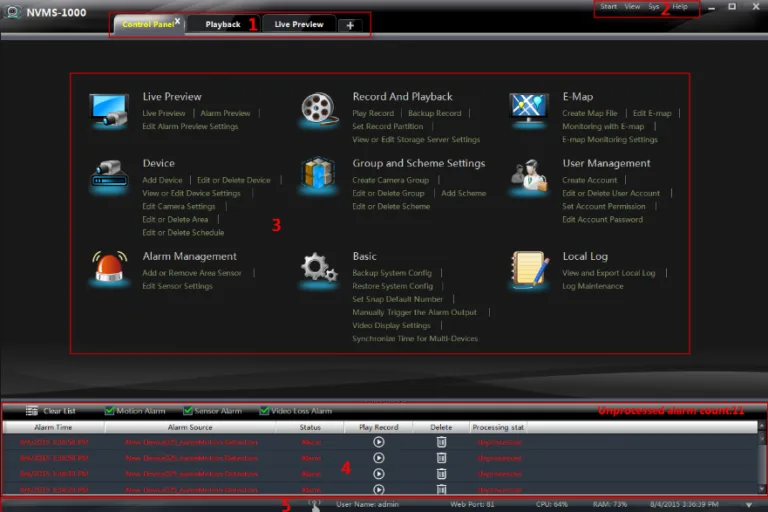Play the record for the first alarm row

click(378, 442)
